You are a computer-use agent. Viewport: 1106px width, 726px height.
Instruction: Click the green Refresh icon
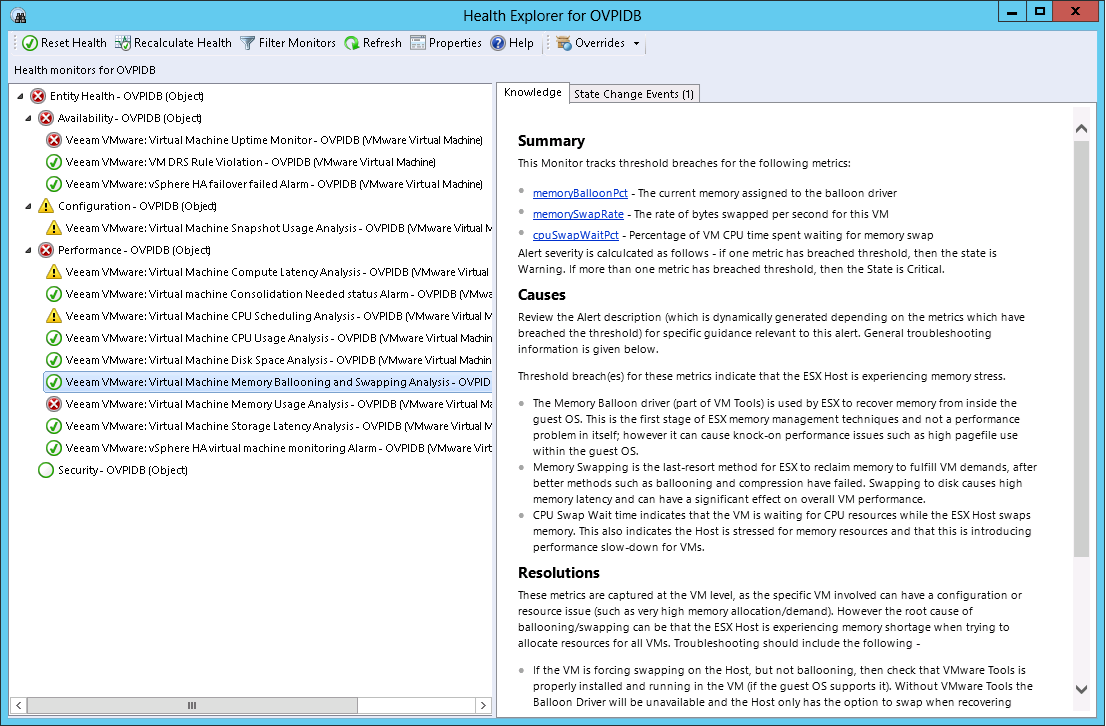coord(352,43)
